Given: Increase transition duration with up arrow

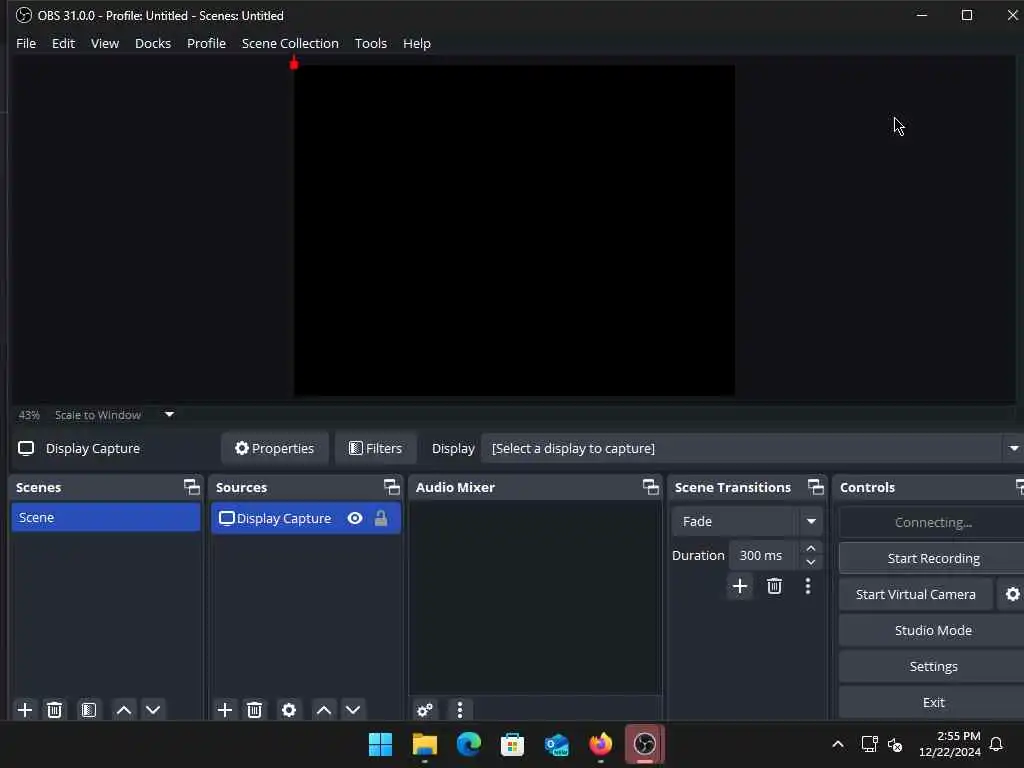Looking at the screenshot, I should tap(810, 548).
